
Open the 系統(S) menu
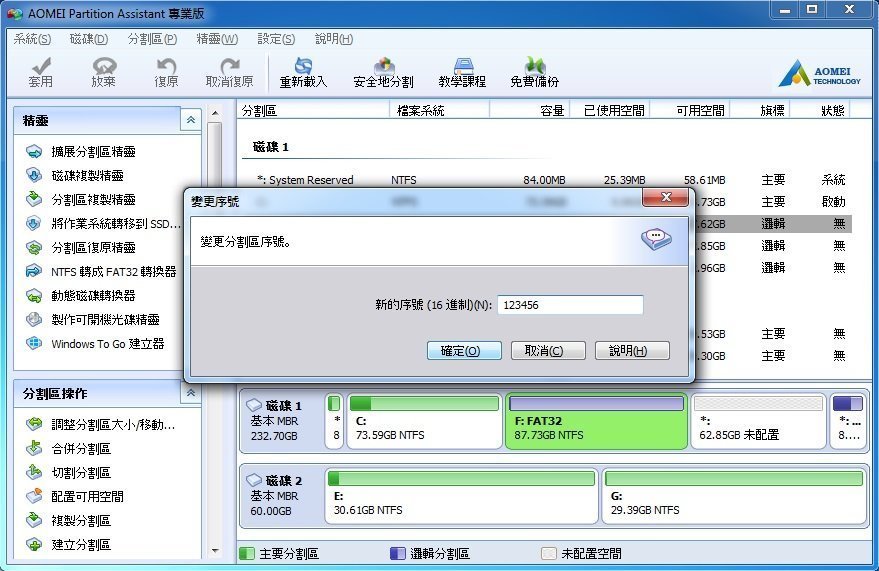[32, 39]
